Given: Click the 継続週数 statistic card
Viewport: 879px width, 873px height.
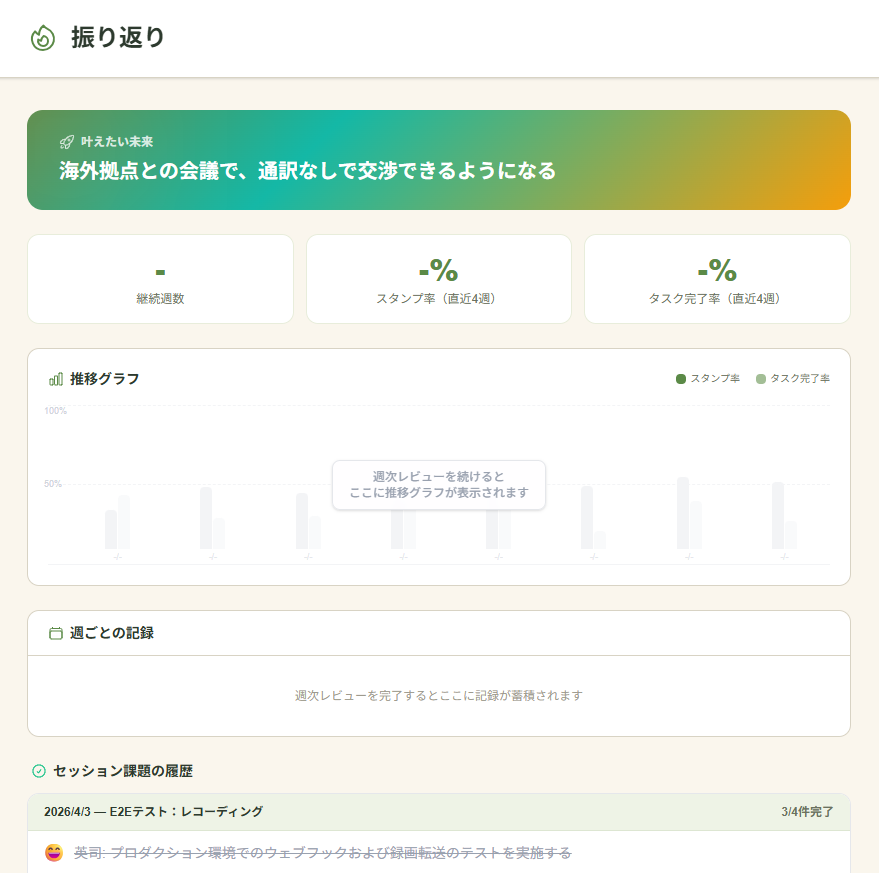Looking at the screenshot, I should point(159,279).
